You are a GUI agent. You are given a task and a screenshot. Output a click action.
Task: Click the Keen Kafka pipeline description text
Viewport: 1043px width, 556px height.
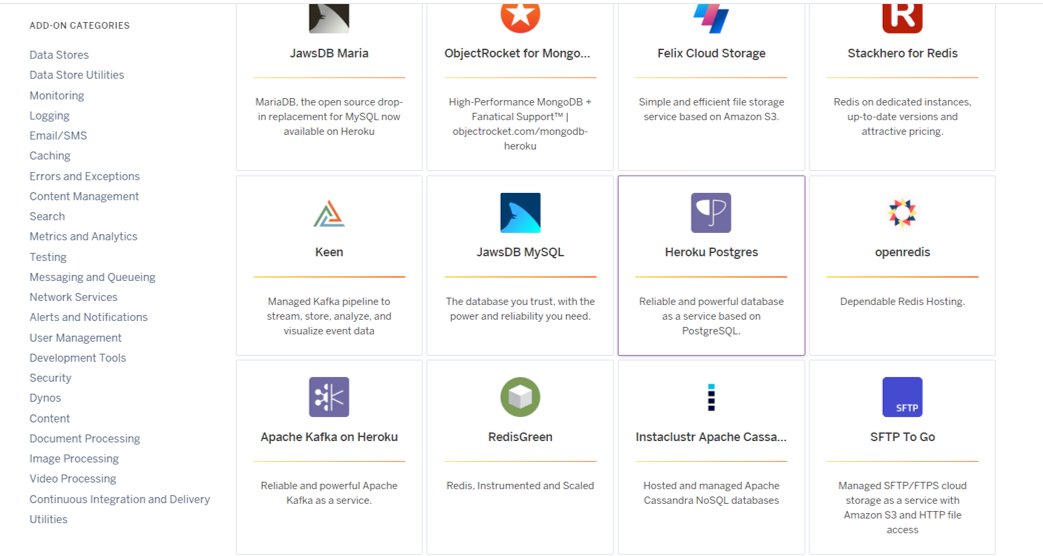(329, 316)
